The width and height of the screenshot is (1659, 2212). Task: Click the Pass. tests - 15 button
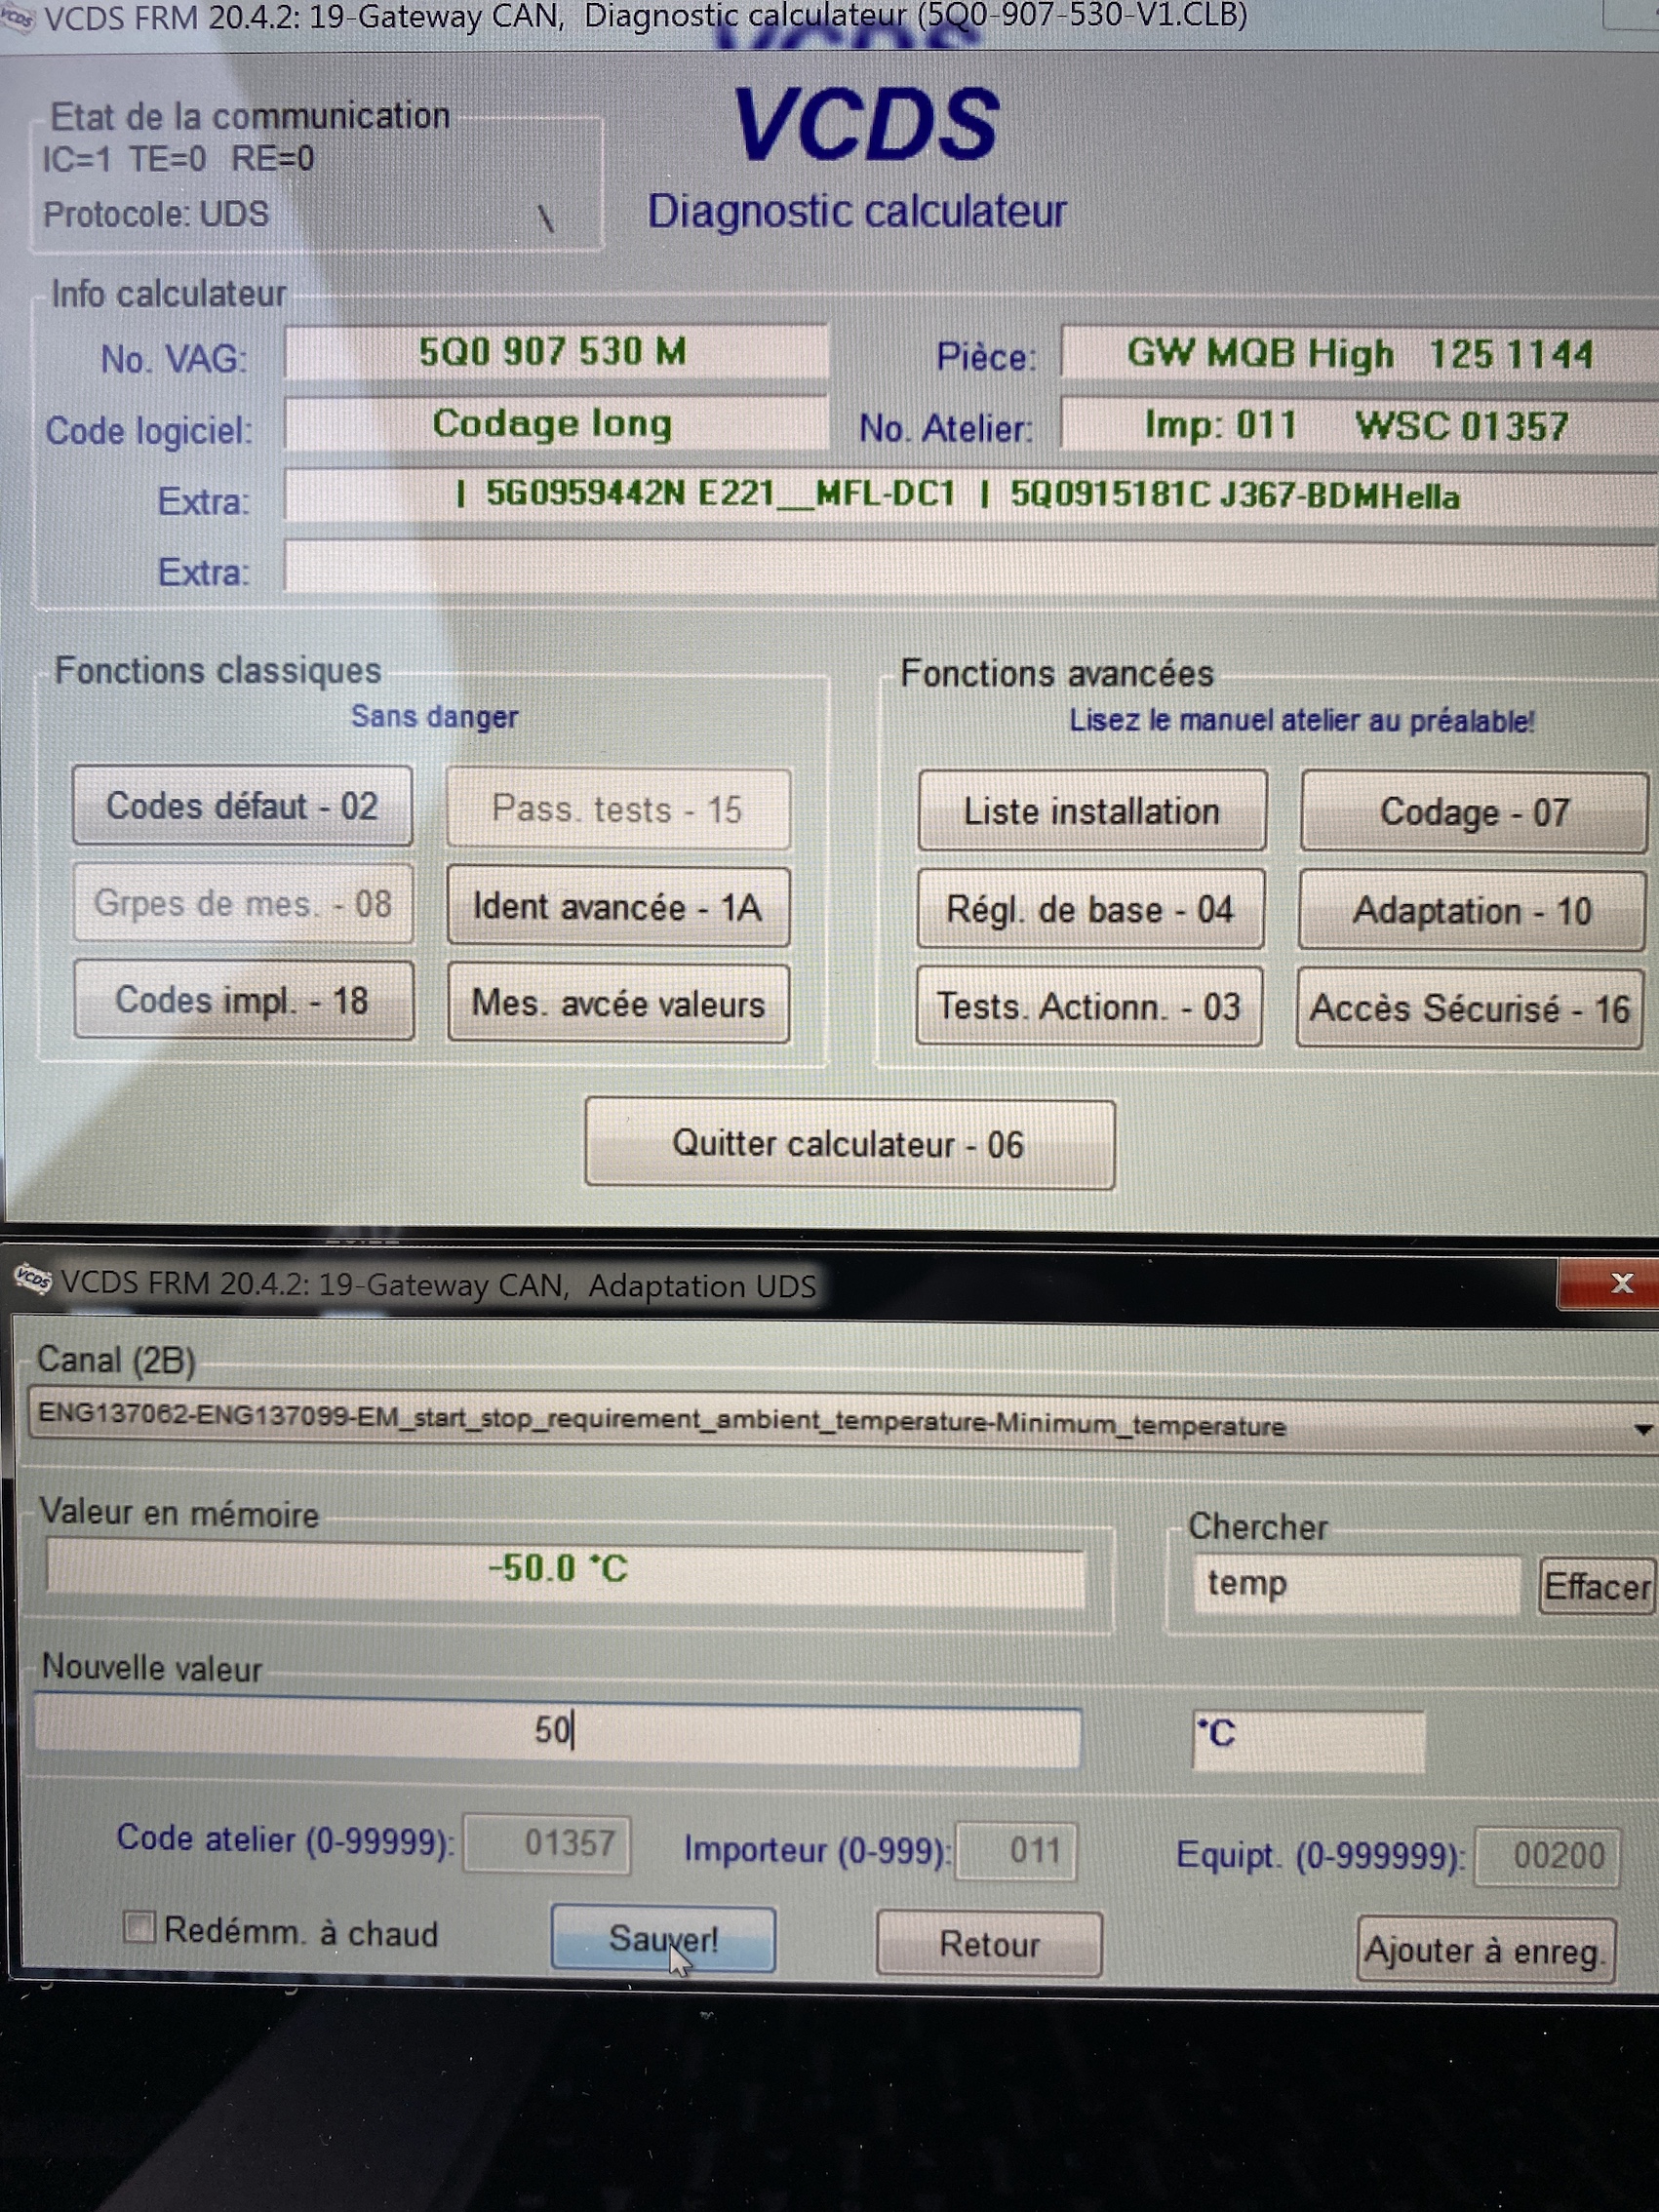(x=618, y=809)
